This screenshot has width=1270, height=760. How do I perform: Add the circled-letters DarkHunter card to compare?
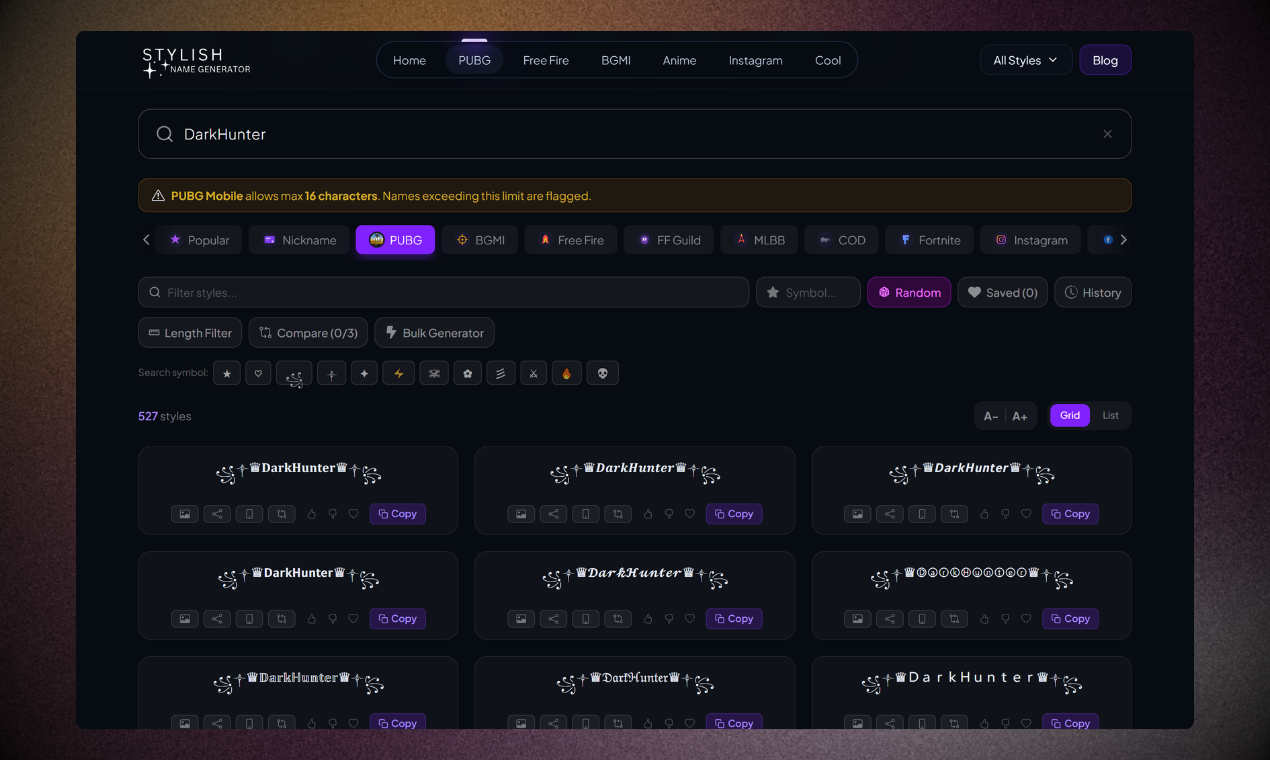(x=954, y=619)
